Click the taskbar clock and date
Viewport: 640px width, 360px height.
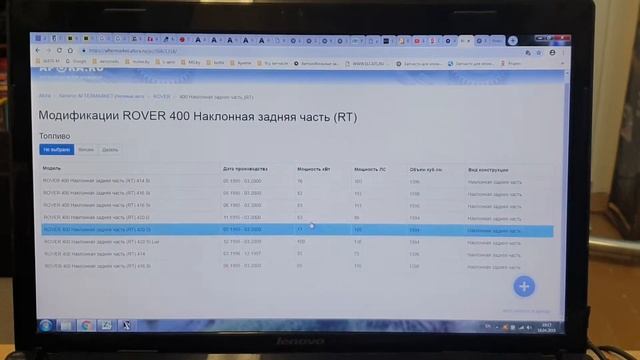pyautogui.click(x=547, y=327)
